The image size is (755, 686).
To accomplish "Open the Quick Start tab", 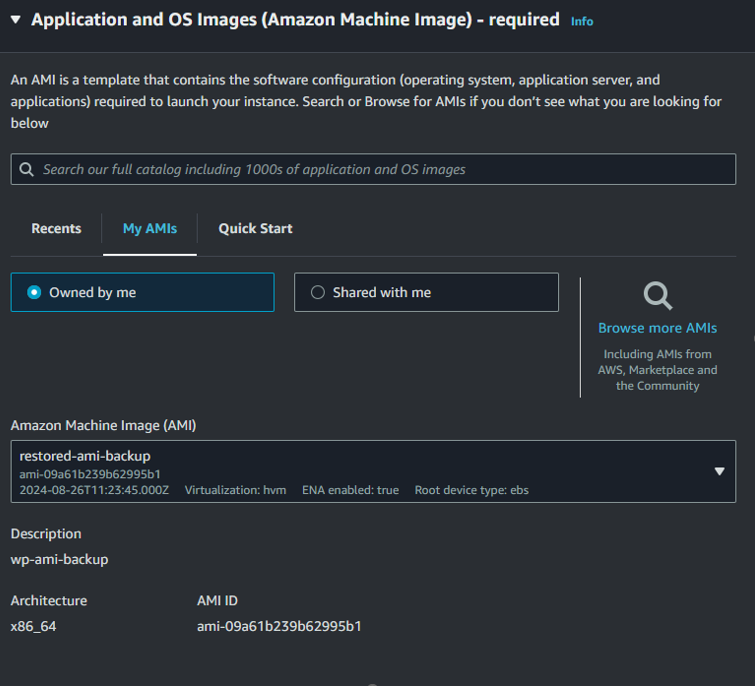I will (255, 229).
